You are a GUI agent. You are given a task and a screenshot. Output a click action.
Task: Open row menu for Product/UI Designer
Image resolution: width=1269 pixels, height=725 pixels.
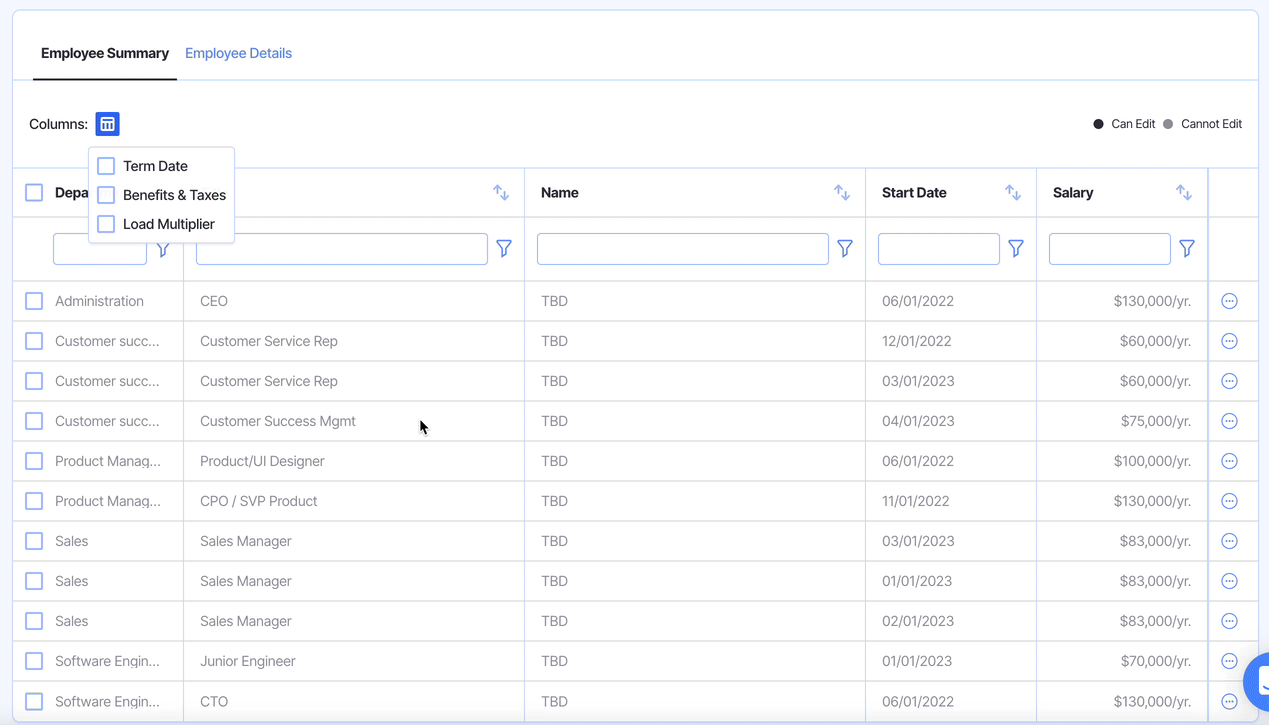(x=1230, y=461)
